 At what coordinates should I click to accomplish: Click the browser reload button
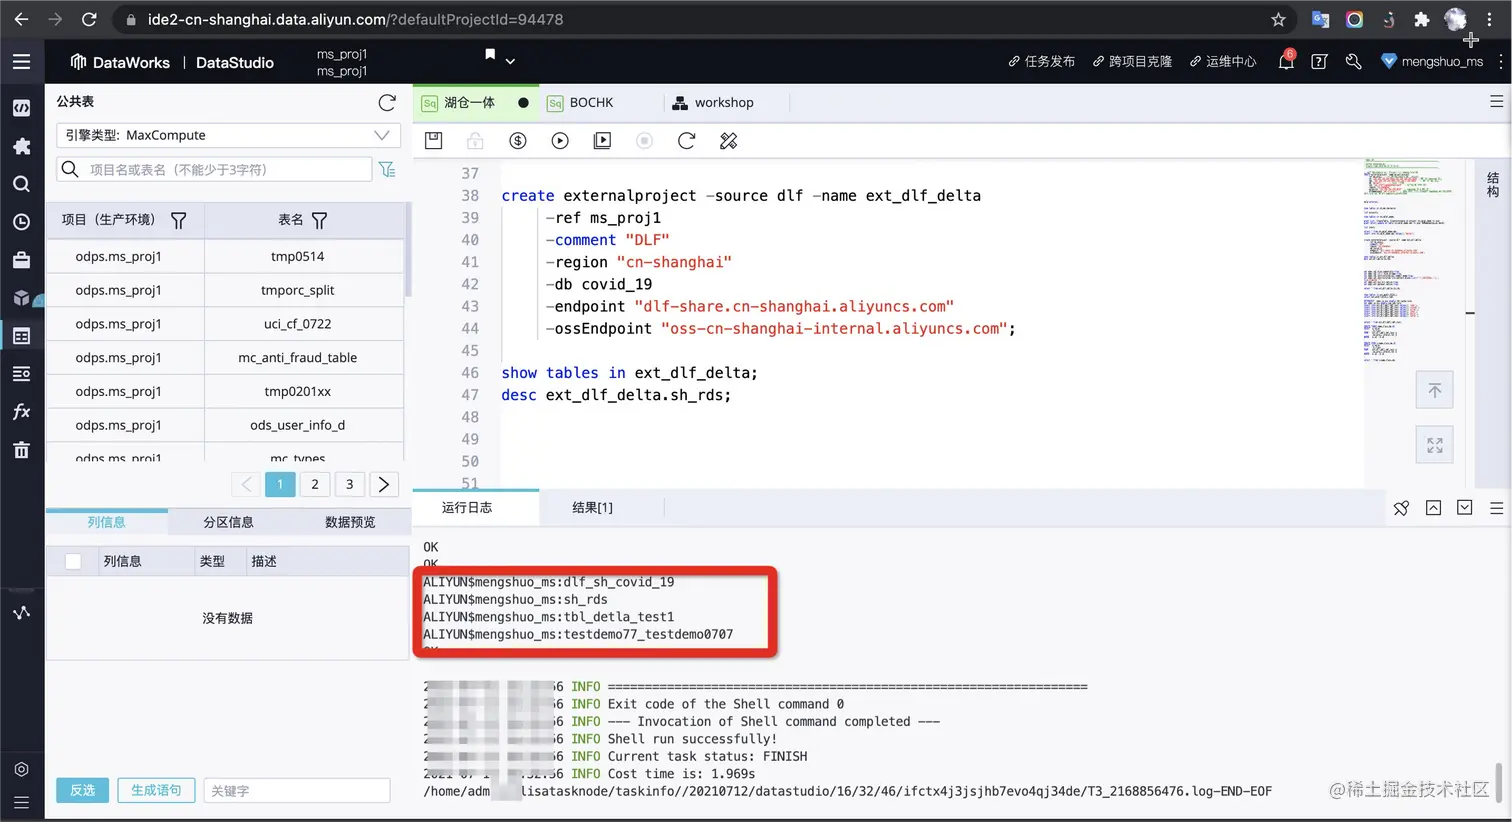coord(89,19)
